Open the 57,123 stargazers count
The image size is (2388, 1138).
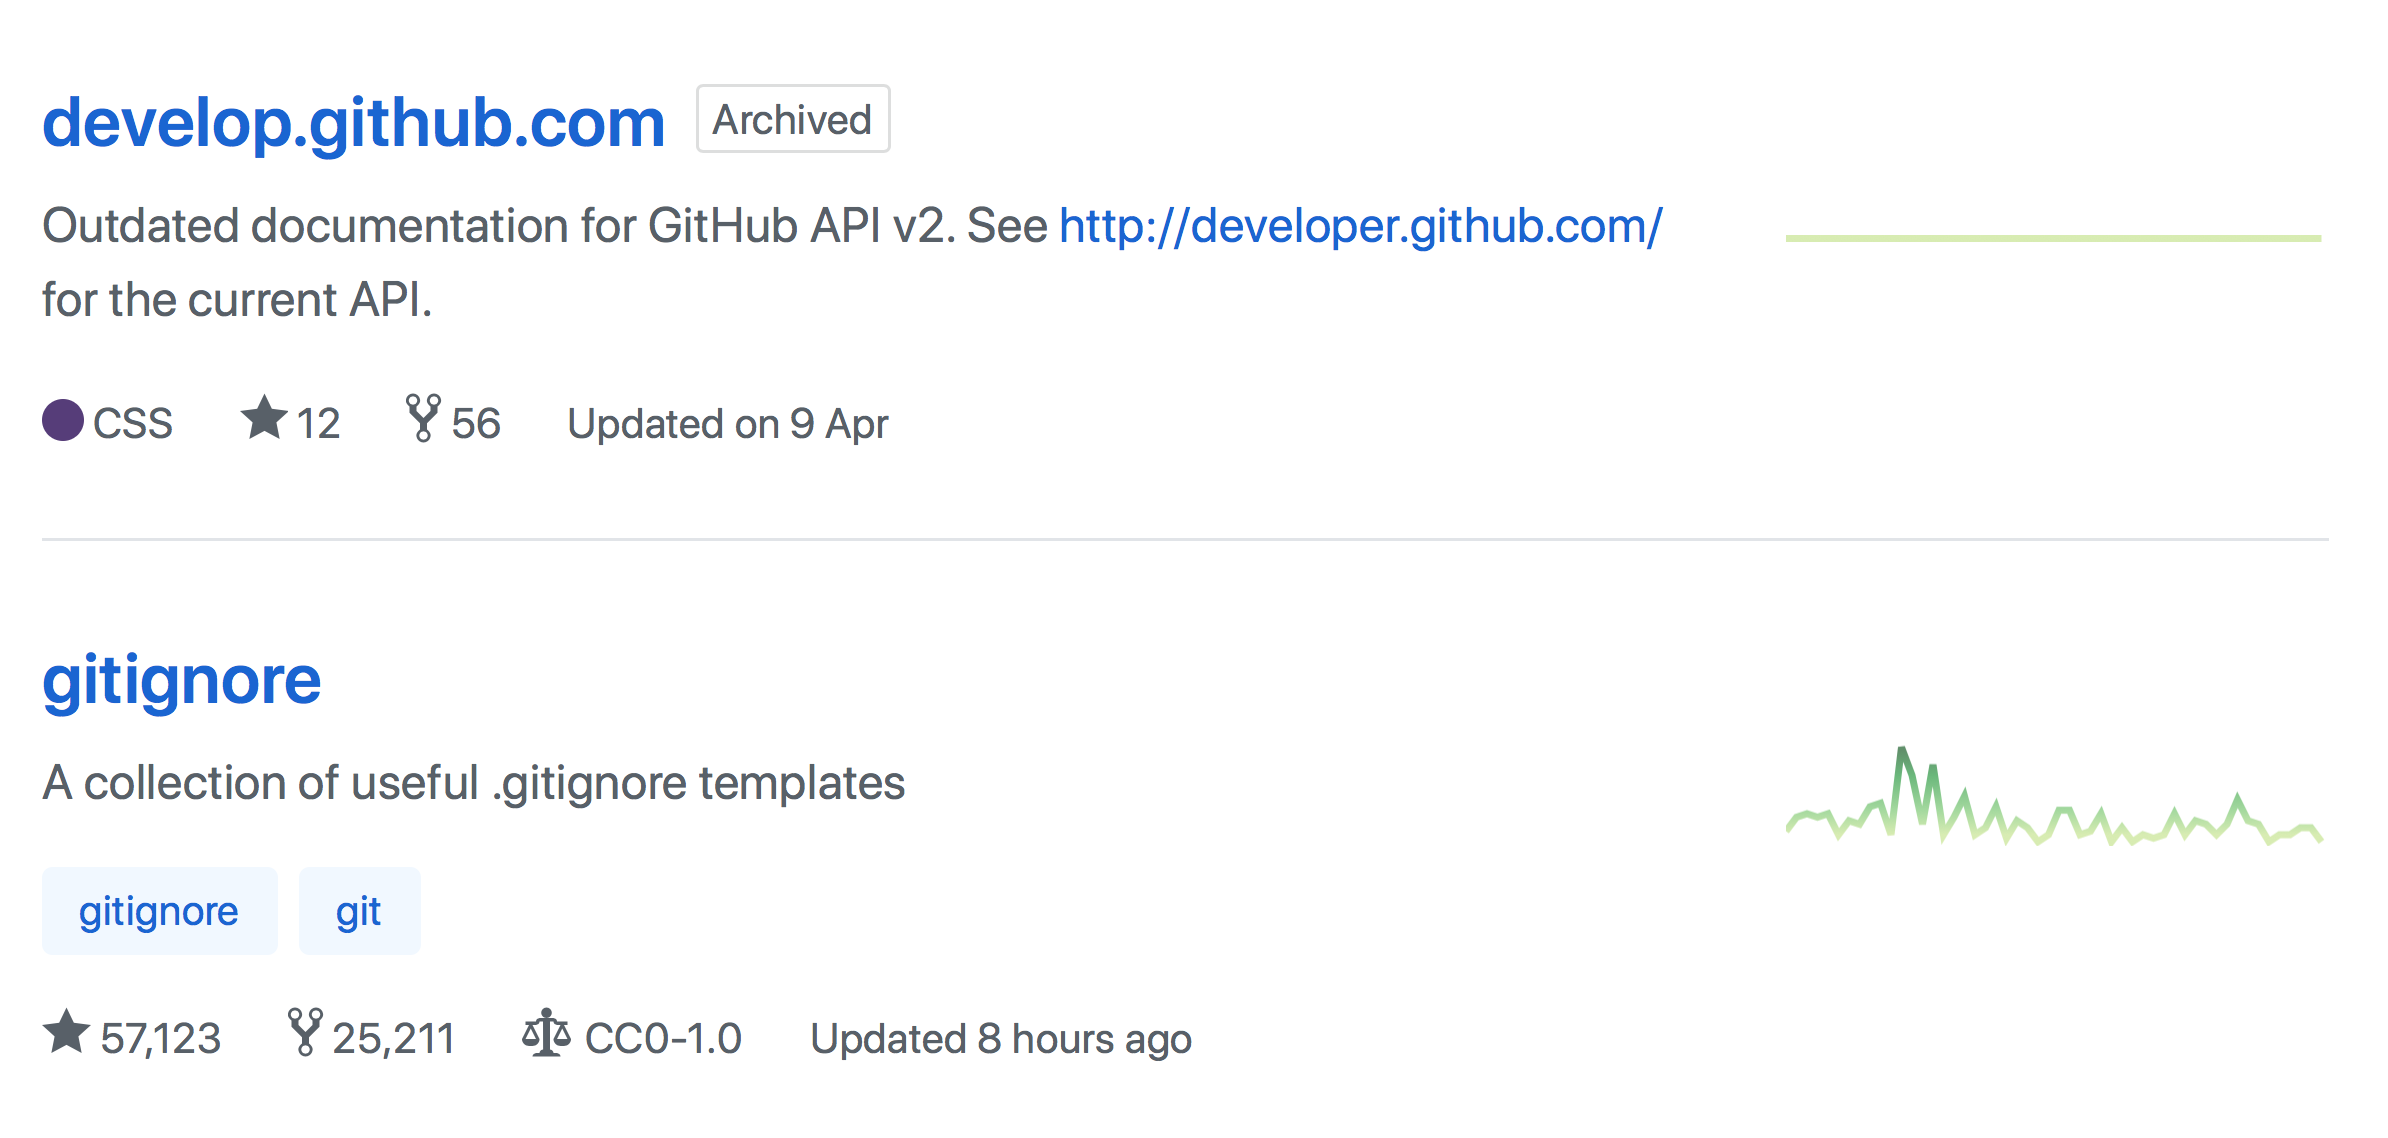click(161, 1039)
